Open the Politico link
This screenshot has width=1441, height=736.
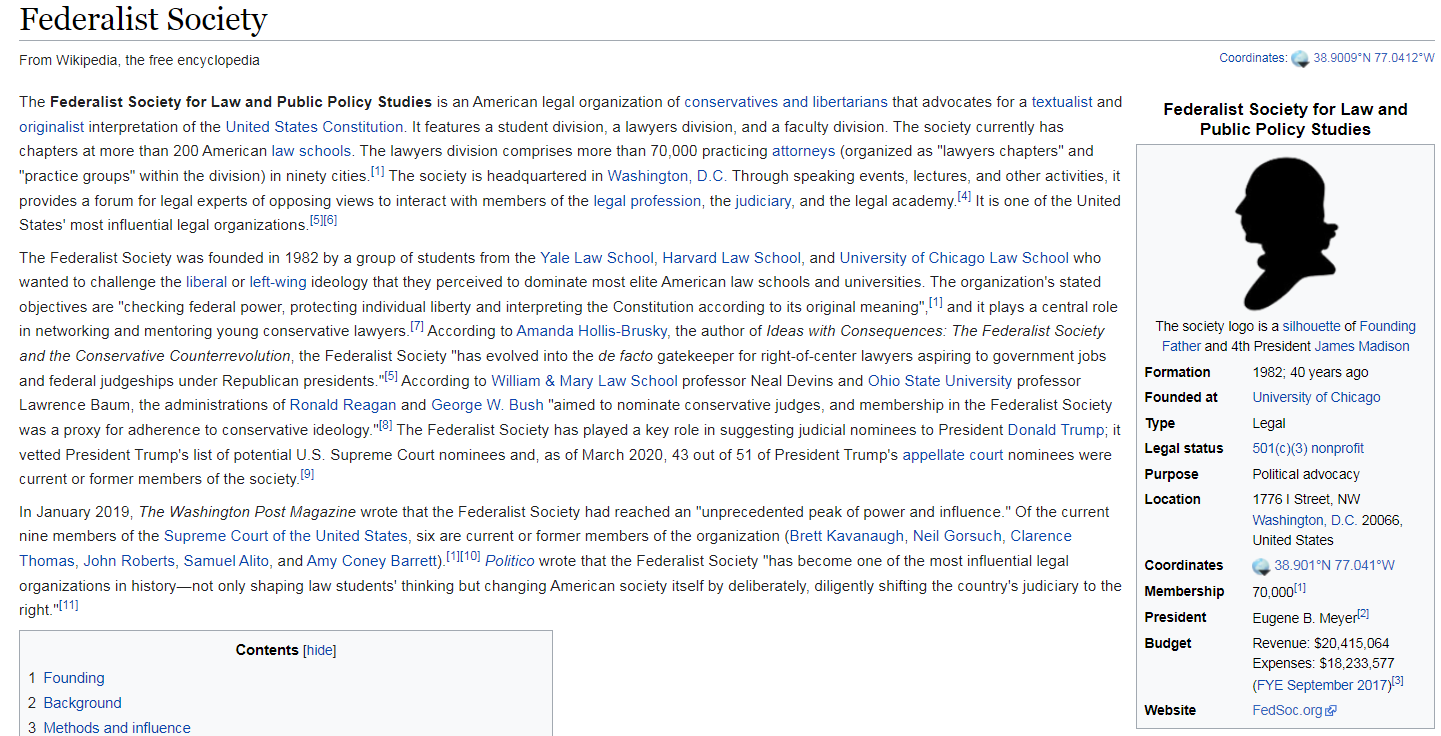[x=510, y=561]
